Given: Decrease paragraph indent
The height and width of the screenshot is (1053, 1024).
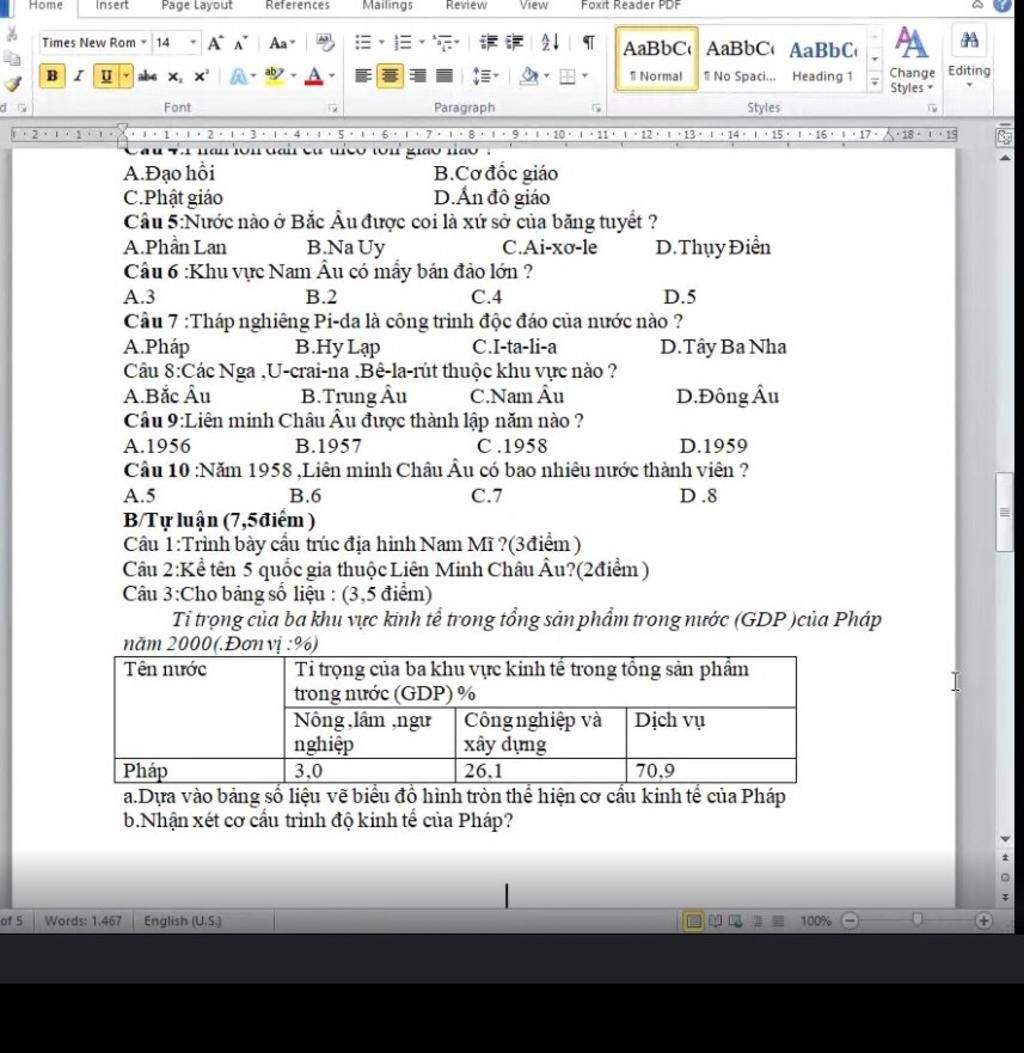Looking at the screenshot, I should (x=488, y=43).
